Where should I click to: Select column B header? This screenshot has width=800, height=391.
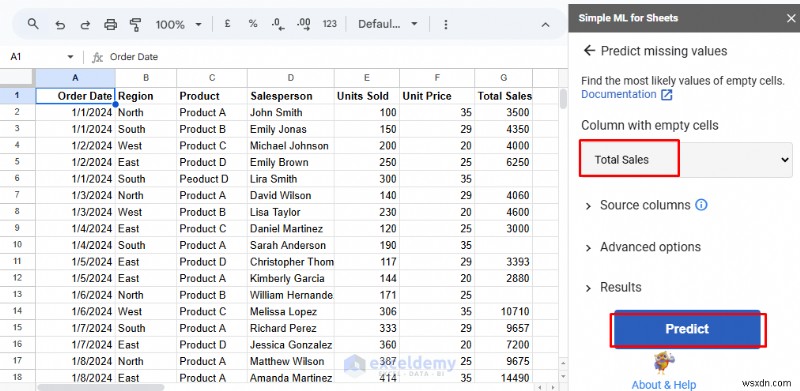point(146,78)
